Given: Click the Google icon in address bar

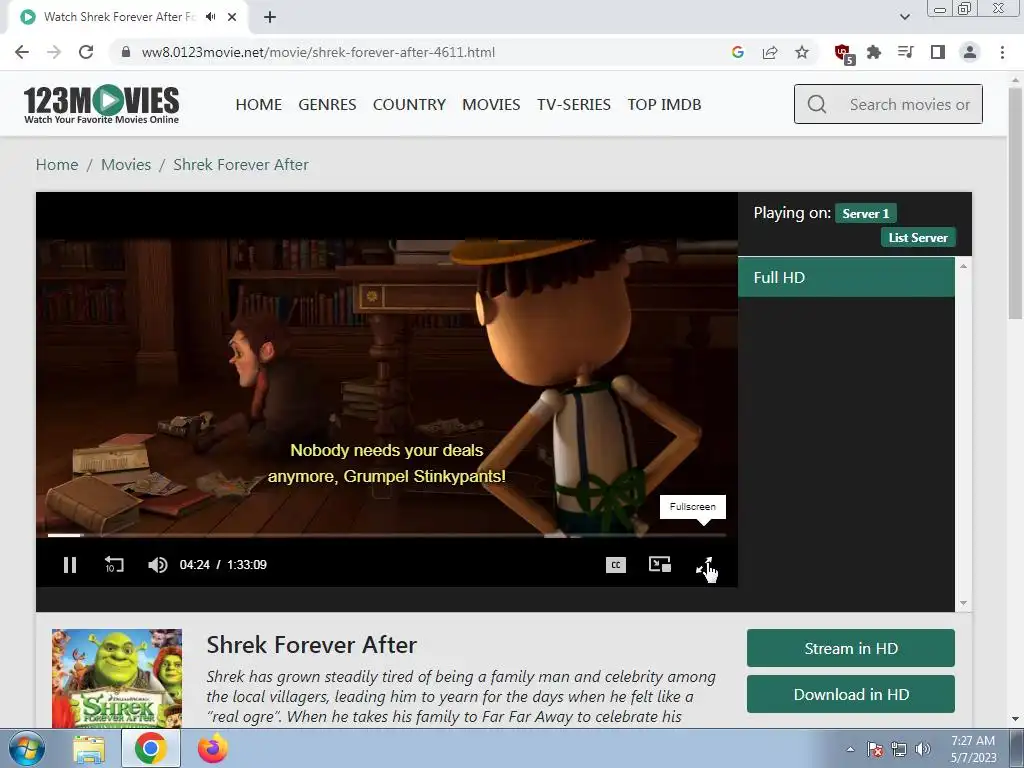Looking at the screenshot, I should (x=738, y=52).
